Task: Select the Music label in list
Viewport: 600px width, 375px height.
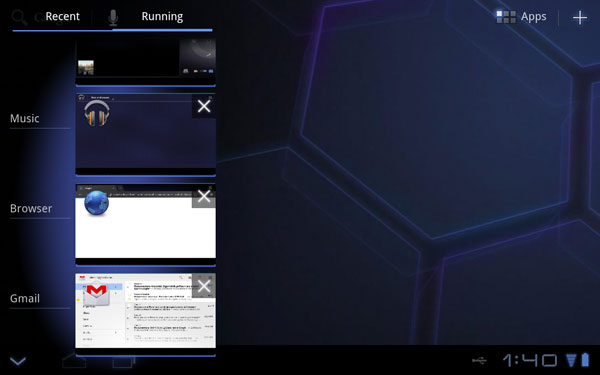Action: (x=24, y=118)
